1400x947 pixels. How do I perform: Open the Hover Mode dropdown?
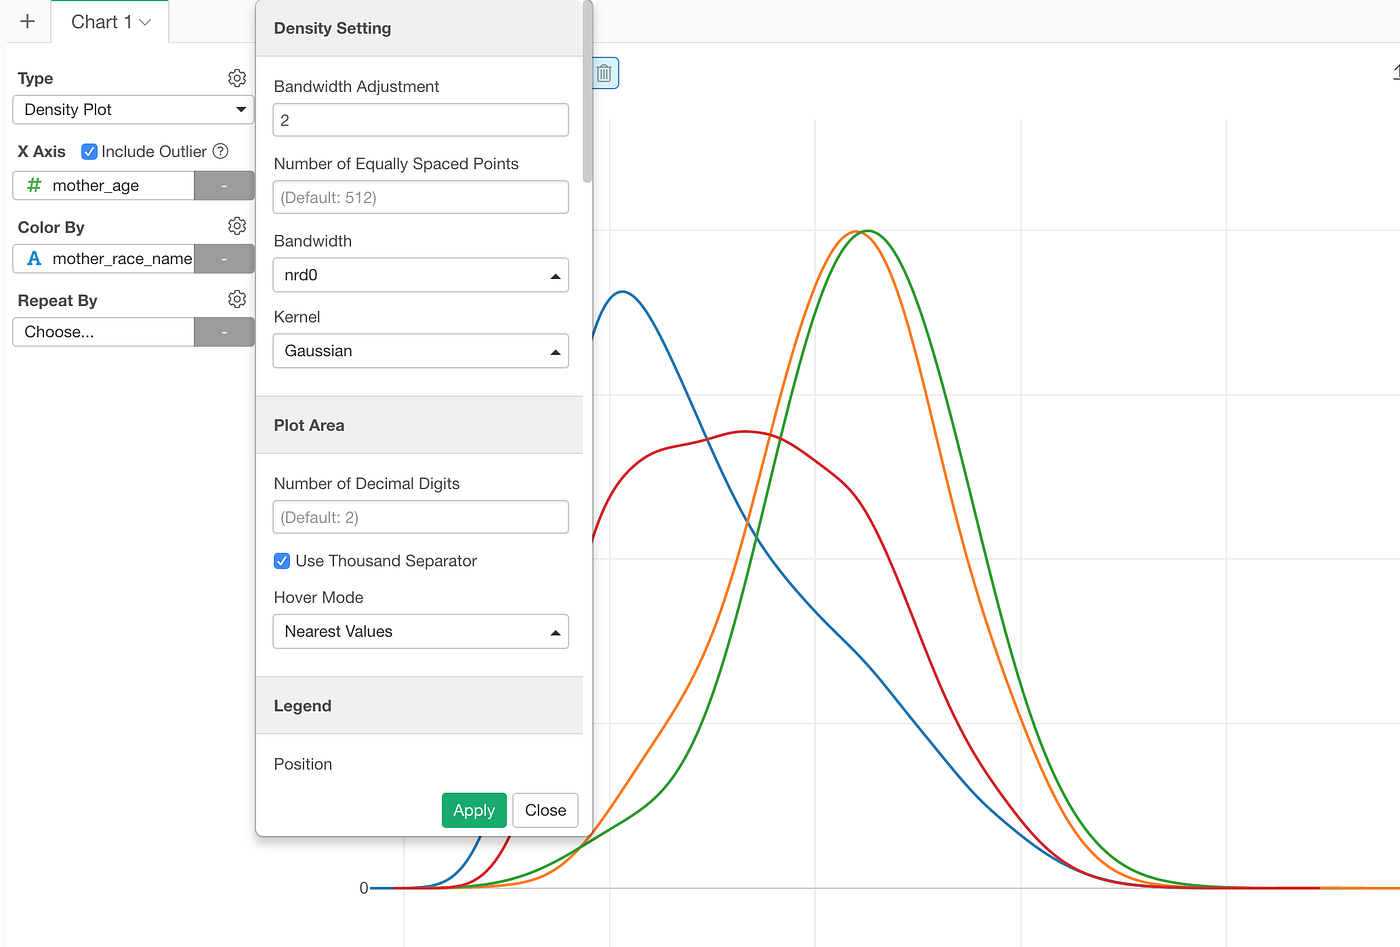point(420,631)
